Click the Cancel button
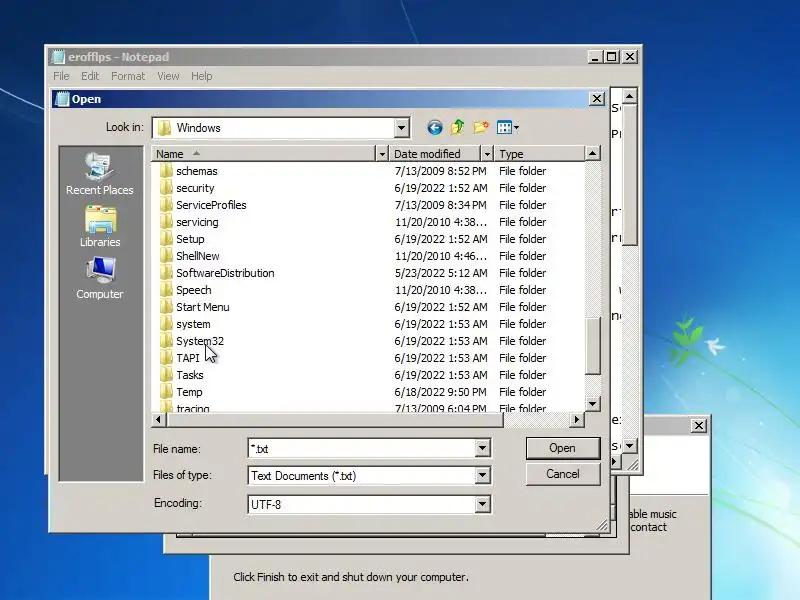 coord(563,474)
